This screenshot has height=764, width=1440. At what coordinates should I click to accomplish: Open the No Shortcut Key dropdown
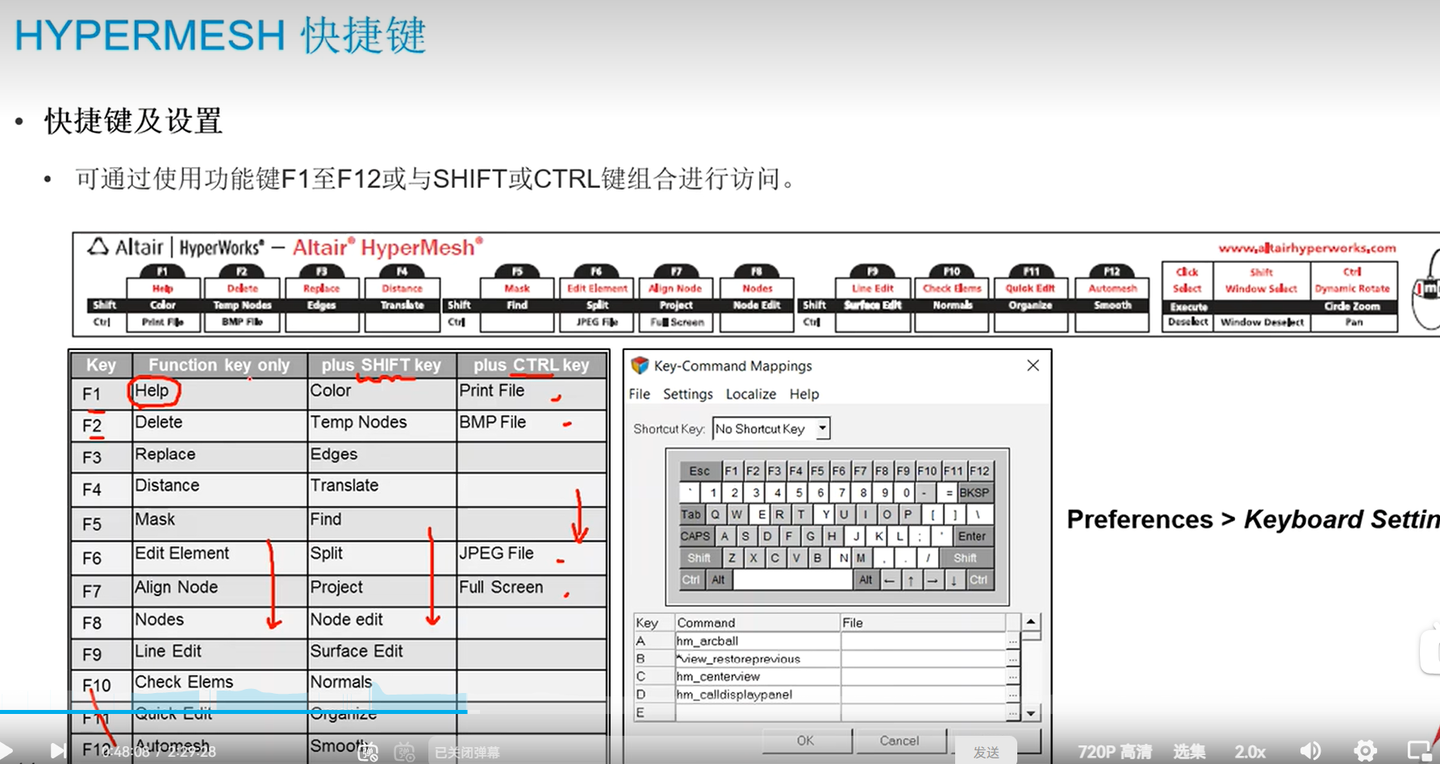tap(822, 428)
